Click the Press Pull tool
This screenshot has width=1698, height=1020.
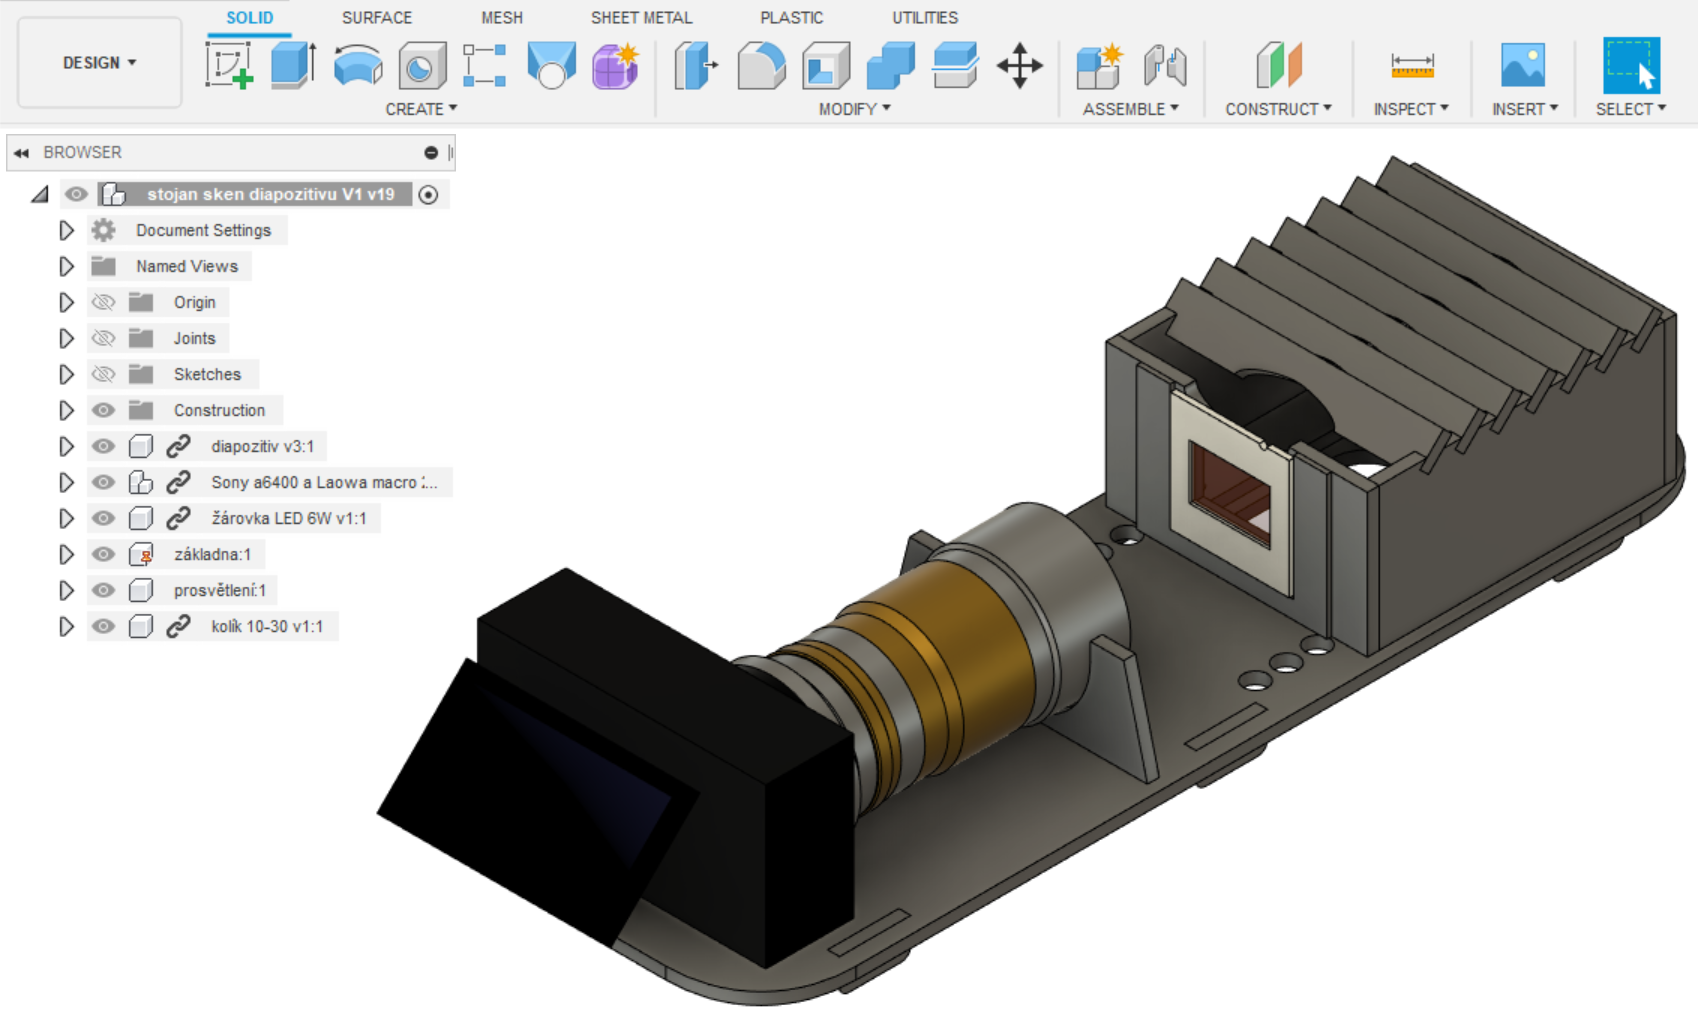pyautogui.click(x=696, y=67)
